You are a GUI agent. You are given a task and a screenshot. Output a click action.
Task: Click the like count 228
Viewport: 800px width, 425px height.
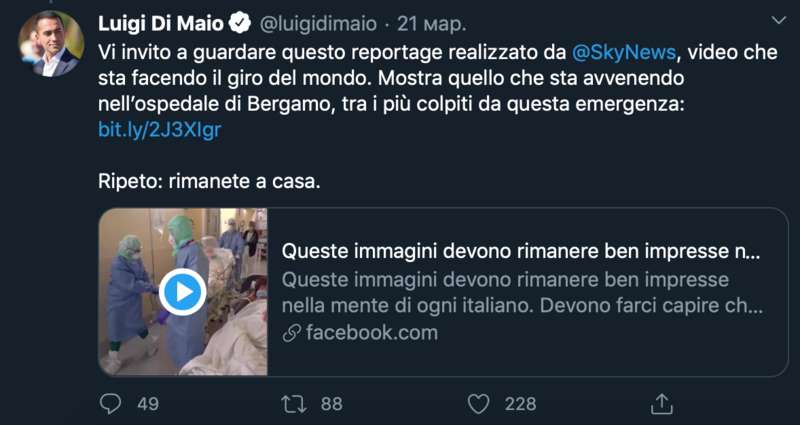520,403
